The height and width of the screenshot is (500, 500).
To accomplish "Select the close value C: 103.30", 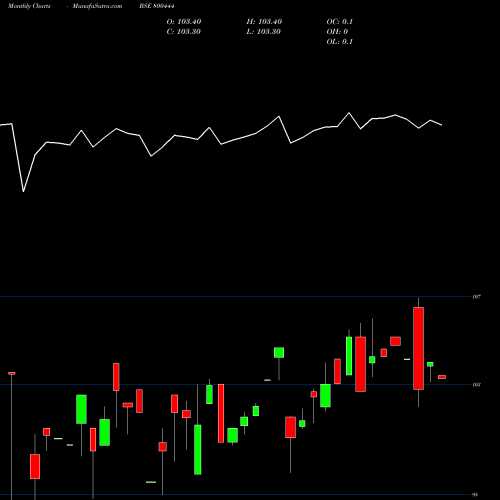I will (x=183, y=32).
